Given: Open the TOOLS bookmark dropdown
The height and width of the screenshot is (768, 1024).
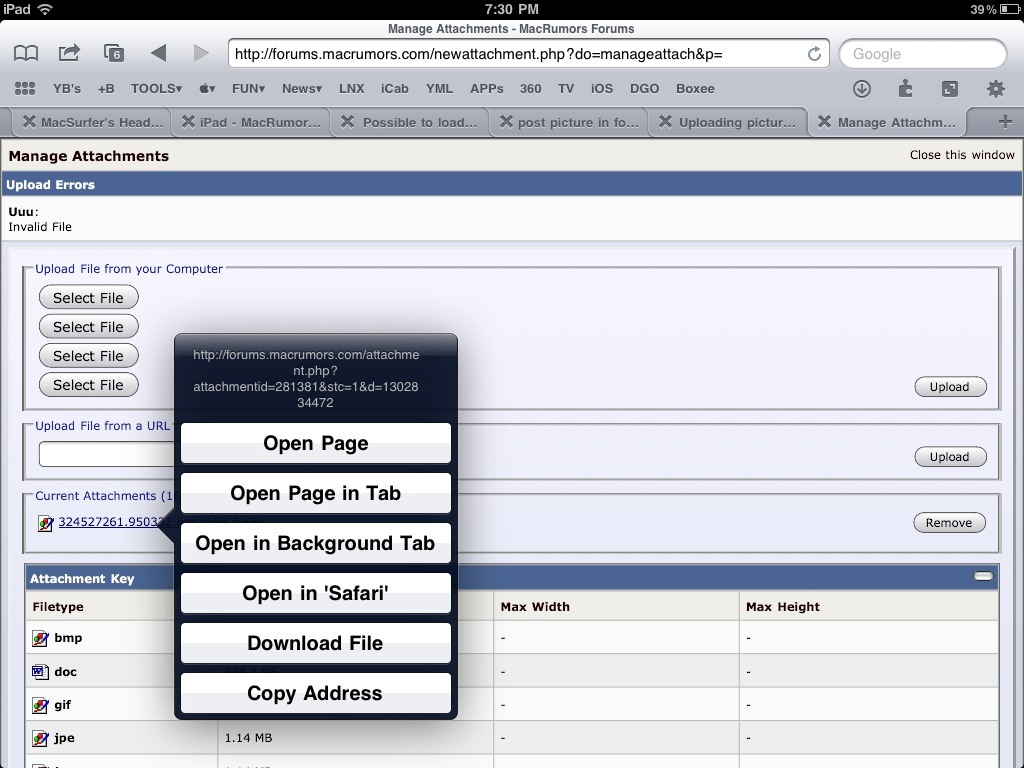Looking at the screenshot, I should [156, 88].
